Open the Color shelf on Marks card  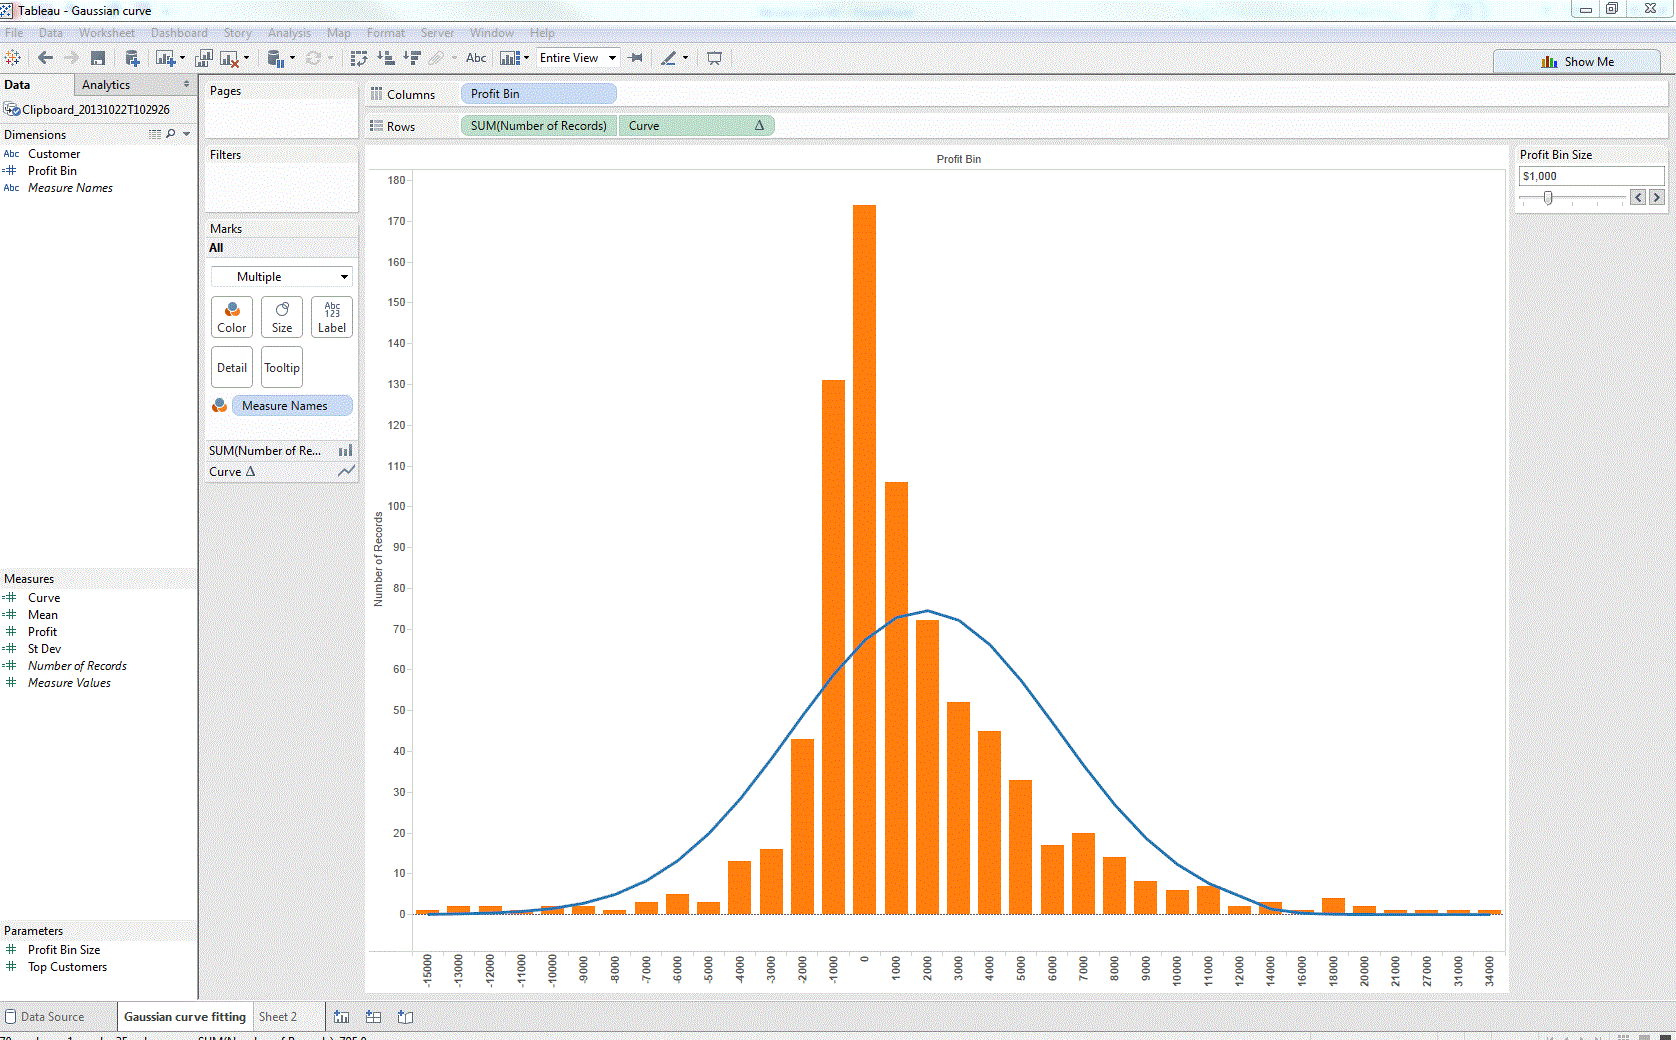coord(231,317)
